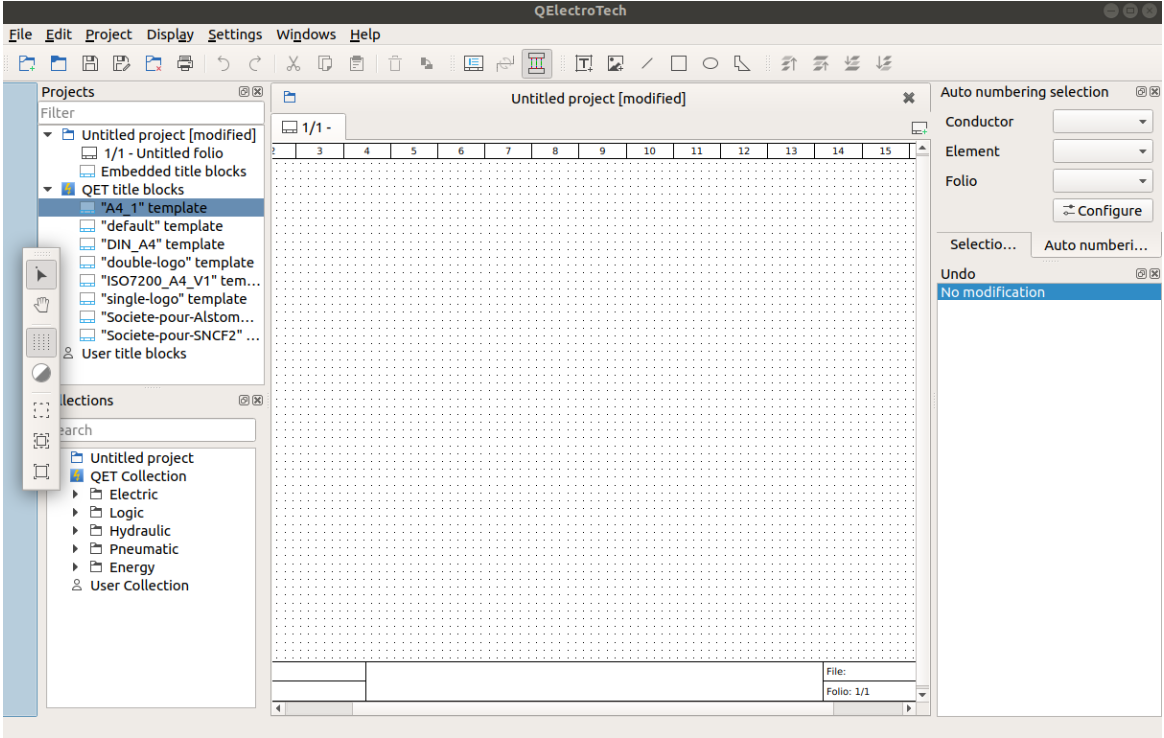This screenshot has height=738, width=1164.
Task: Select the Rectangle drawing tool
Action: click(x=679, y=63)
